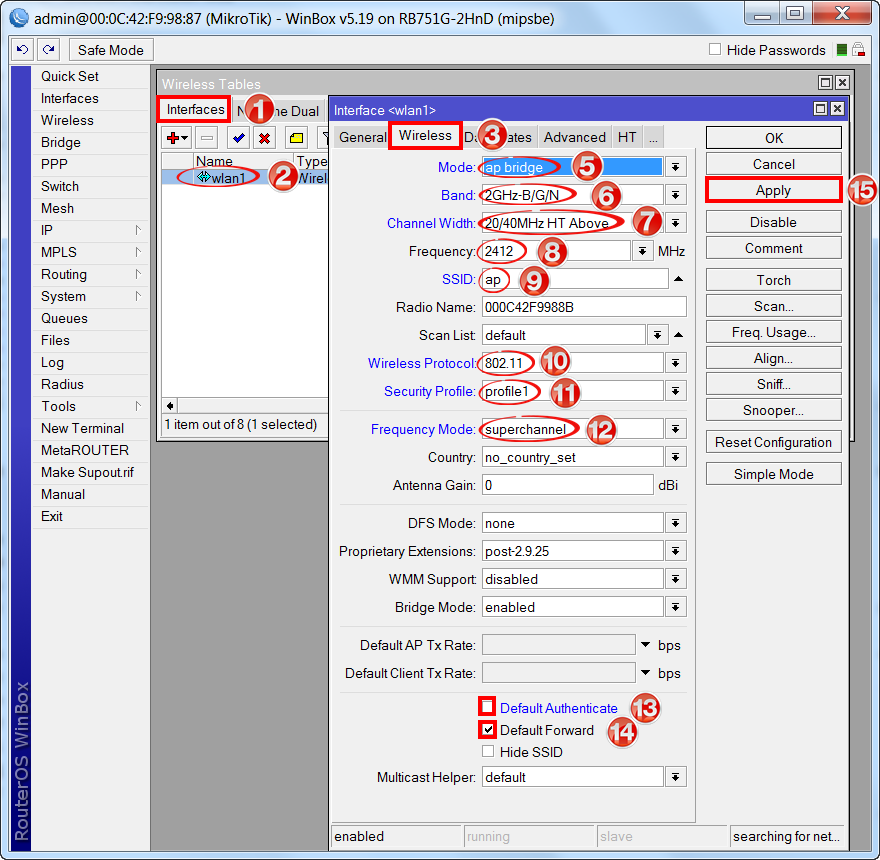Click the redo arrow icon
This screenshot has width=880, height=860.
tap(48, 50)
